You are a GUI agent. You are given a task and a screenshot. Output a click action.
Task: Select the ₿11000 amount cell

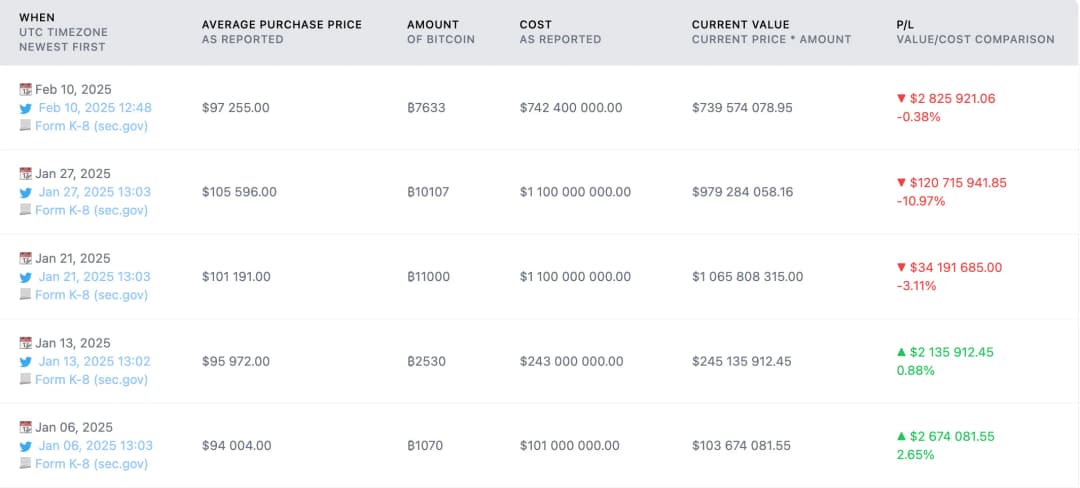coord(430,277)
